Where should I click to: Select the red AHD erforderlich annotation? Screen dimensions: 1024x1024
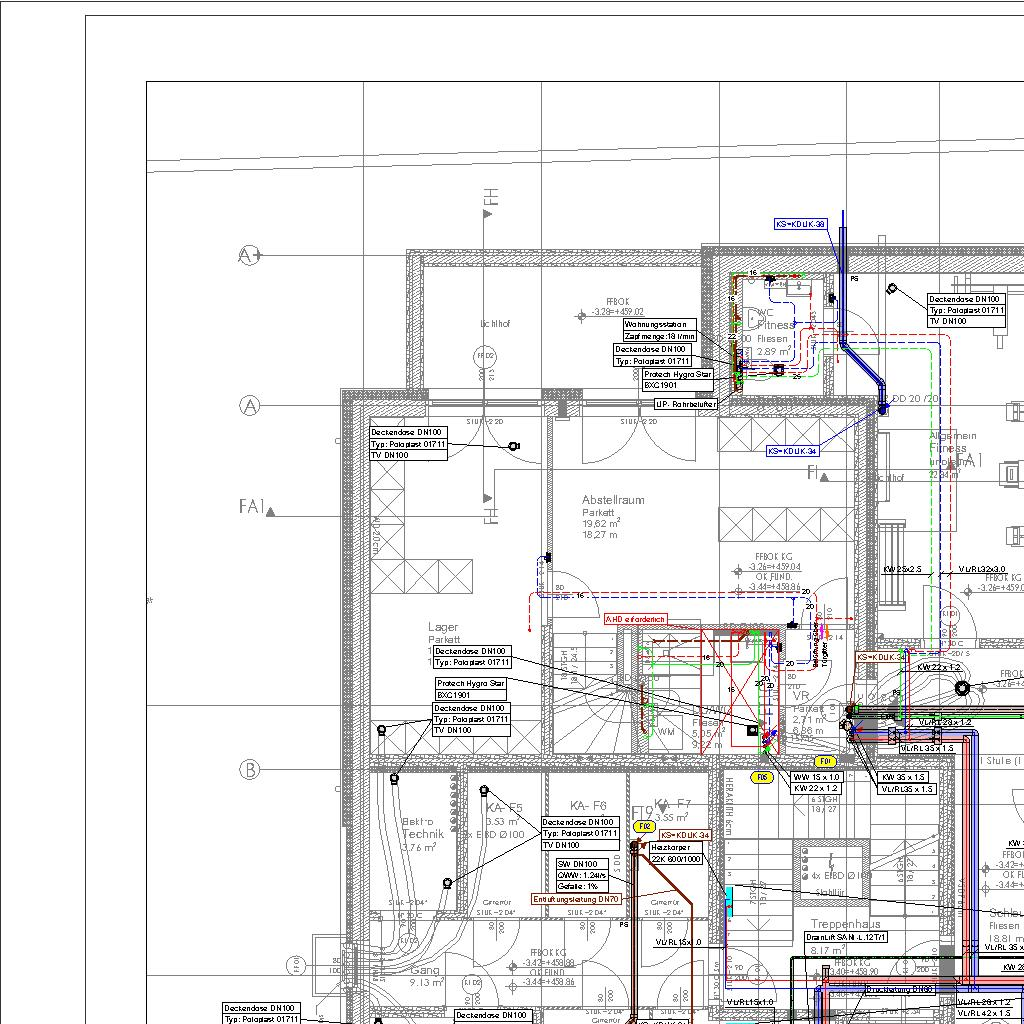point(635,620)
